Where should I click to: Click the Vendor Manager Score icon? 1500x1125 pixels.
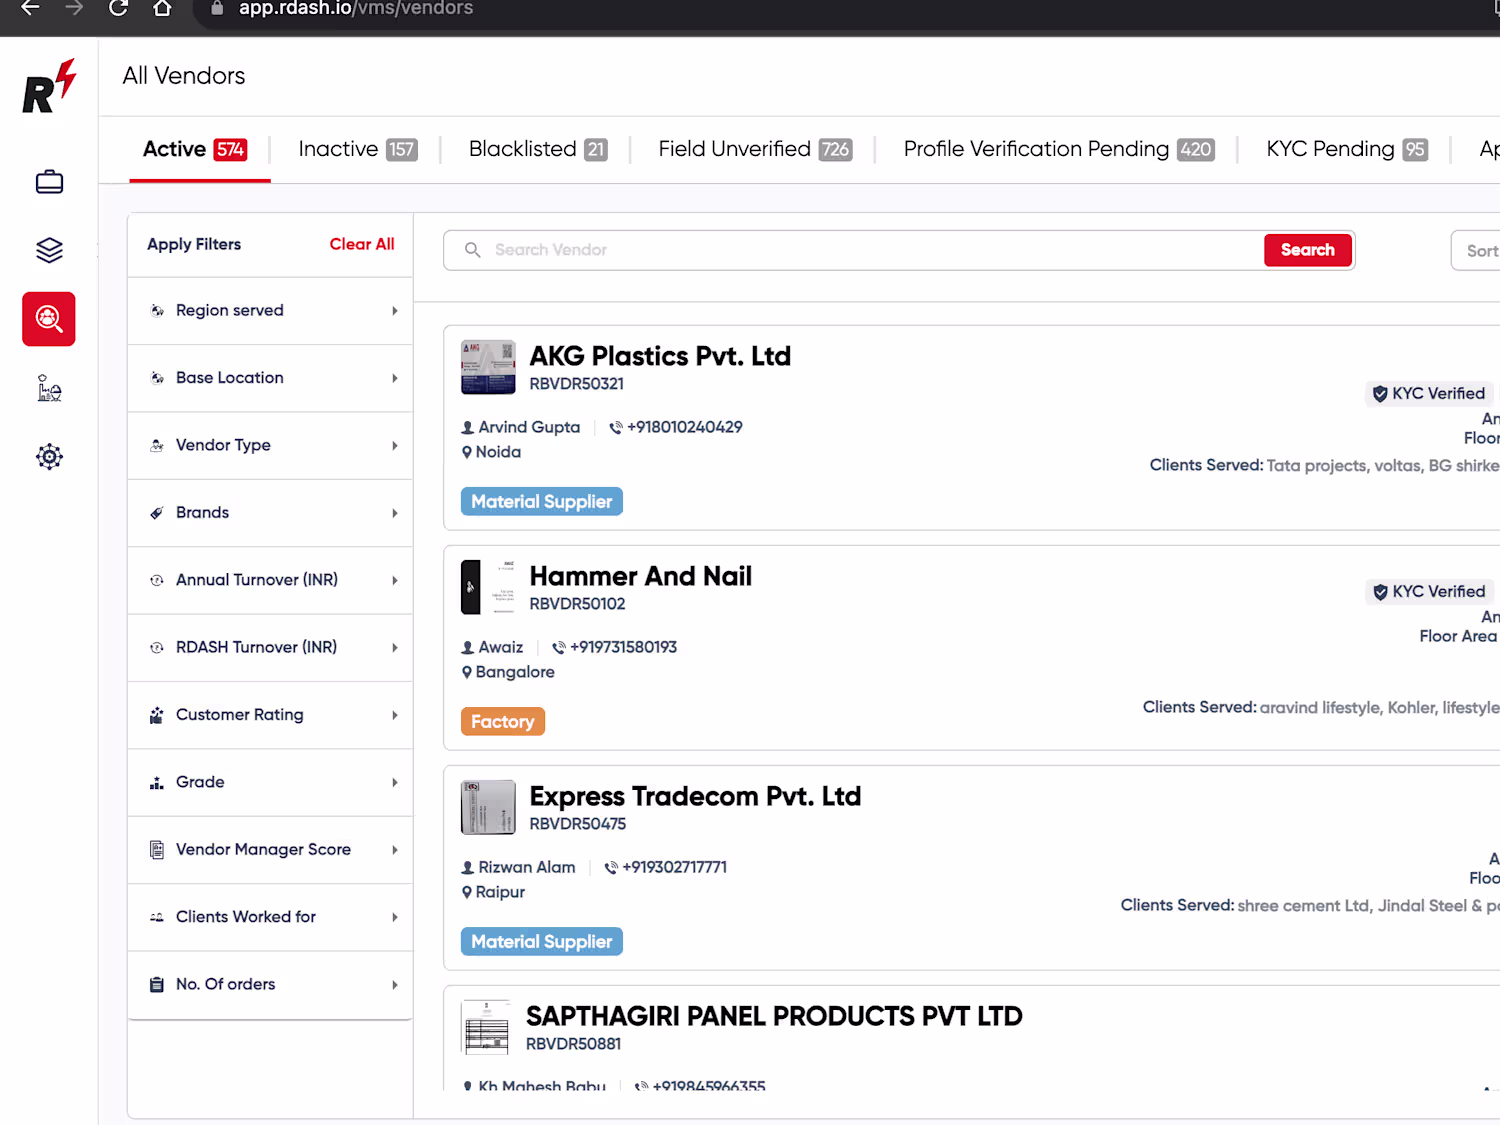pyautogui.click(x=157, y=850)
